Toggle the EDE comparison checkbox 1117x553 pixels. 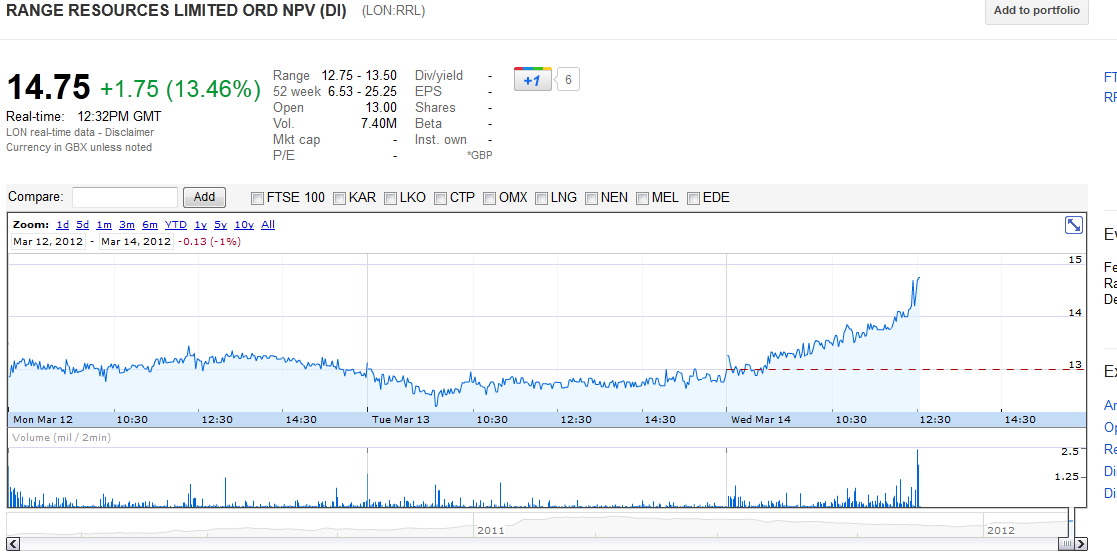694,198
